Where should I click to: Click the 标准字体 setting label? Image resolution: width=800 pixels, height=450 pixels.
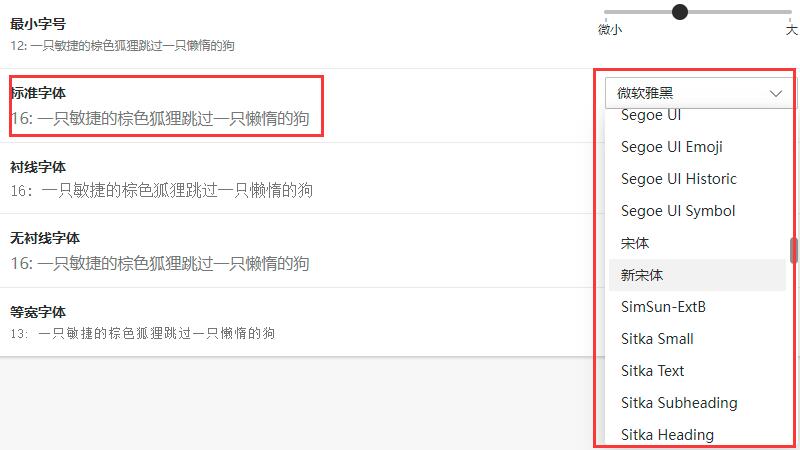38,93
